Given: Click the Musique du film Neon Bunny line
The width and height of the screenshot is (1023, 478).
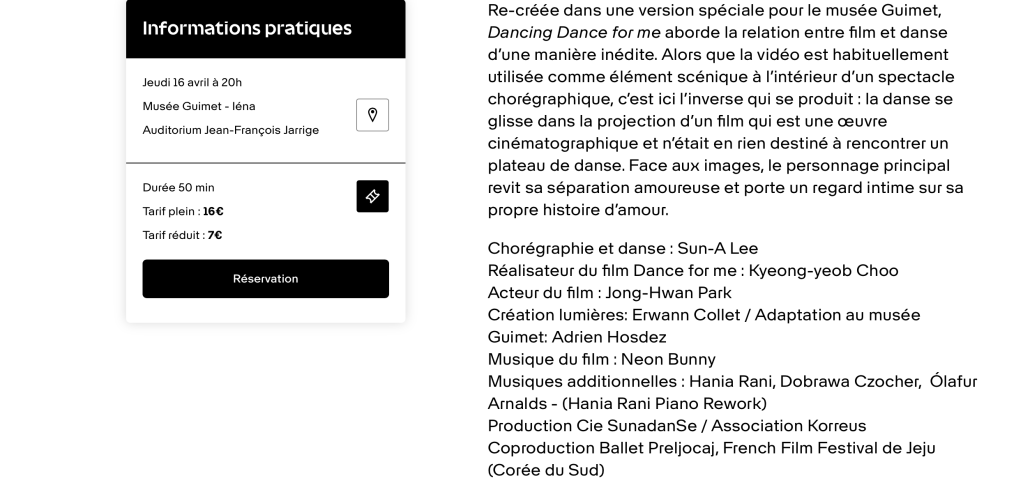Looking at the screenshot, I should point(601,359).
